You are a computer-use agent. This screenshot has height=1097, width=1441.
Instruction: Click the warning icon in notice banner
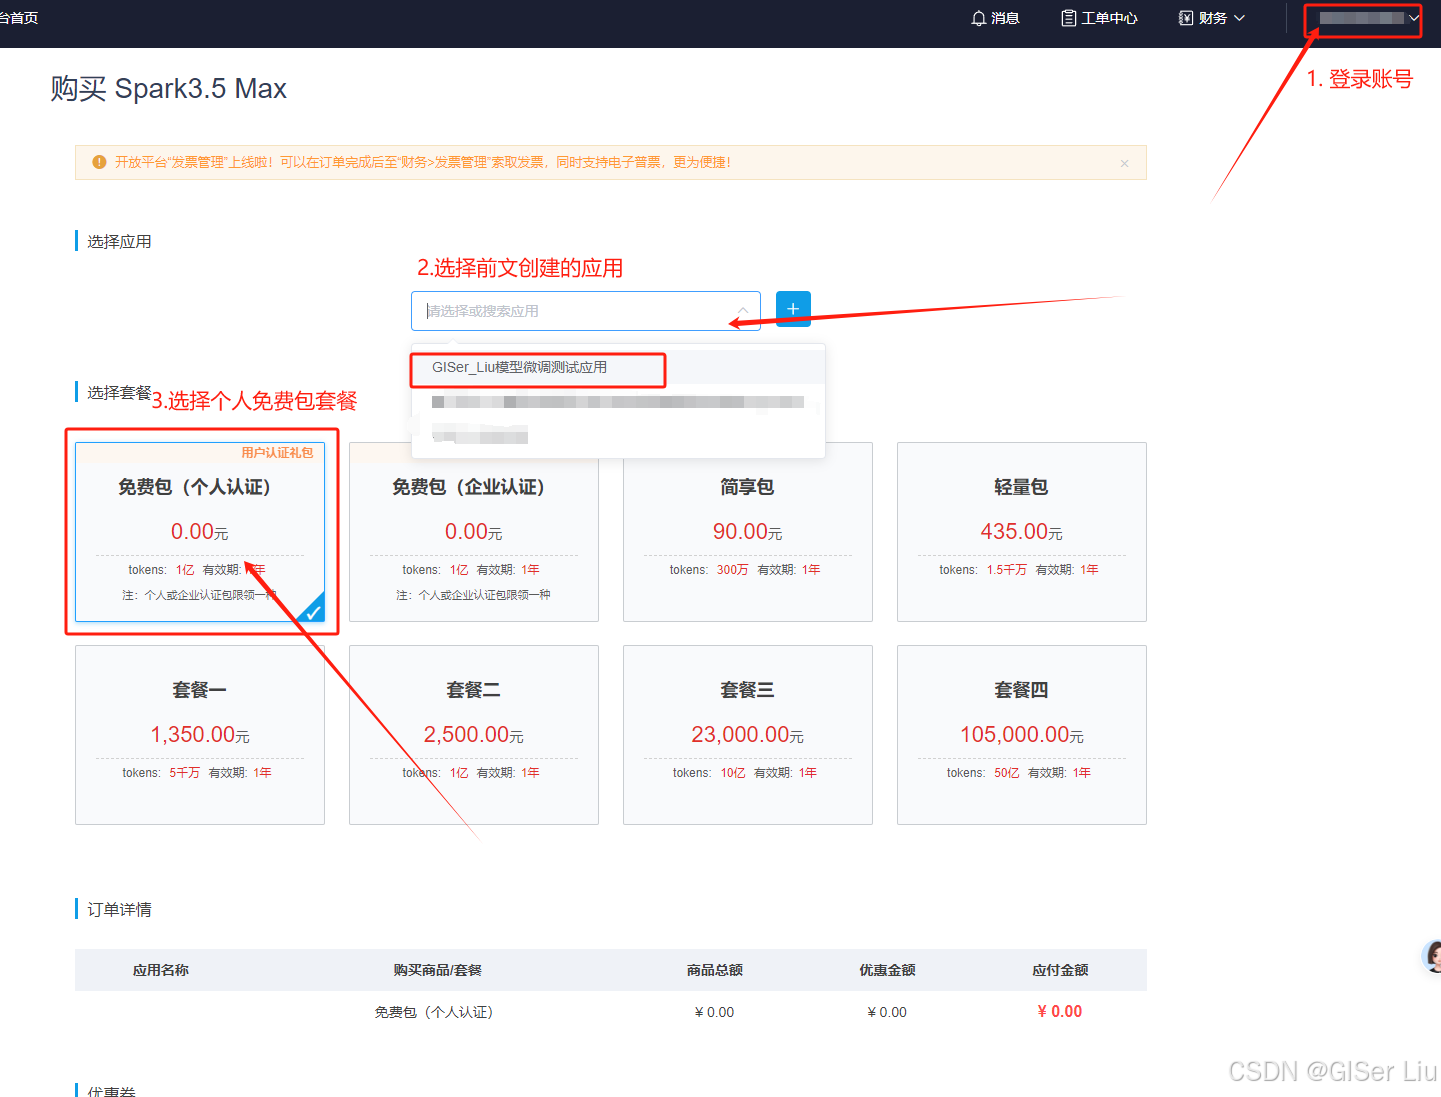point(99,162)
